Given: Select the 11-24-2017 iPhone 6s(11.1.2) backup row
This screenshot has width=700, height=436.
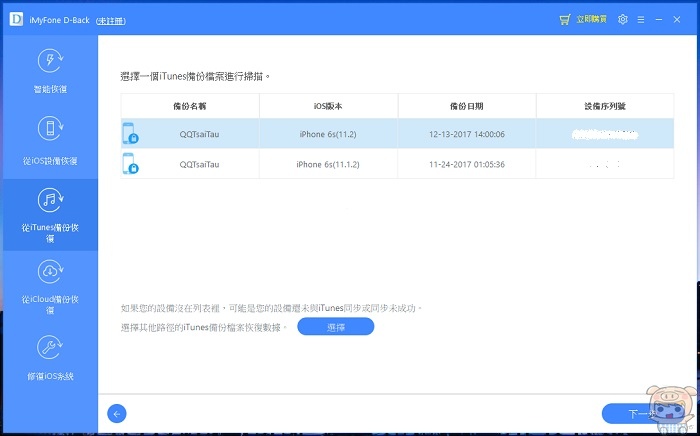Looking at the screenshot, I should pos(397,164).
